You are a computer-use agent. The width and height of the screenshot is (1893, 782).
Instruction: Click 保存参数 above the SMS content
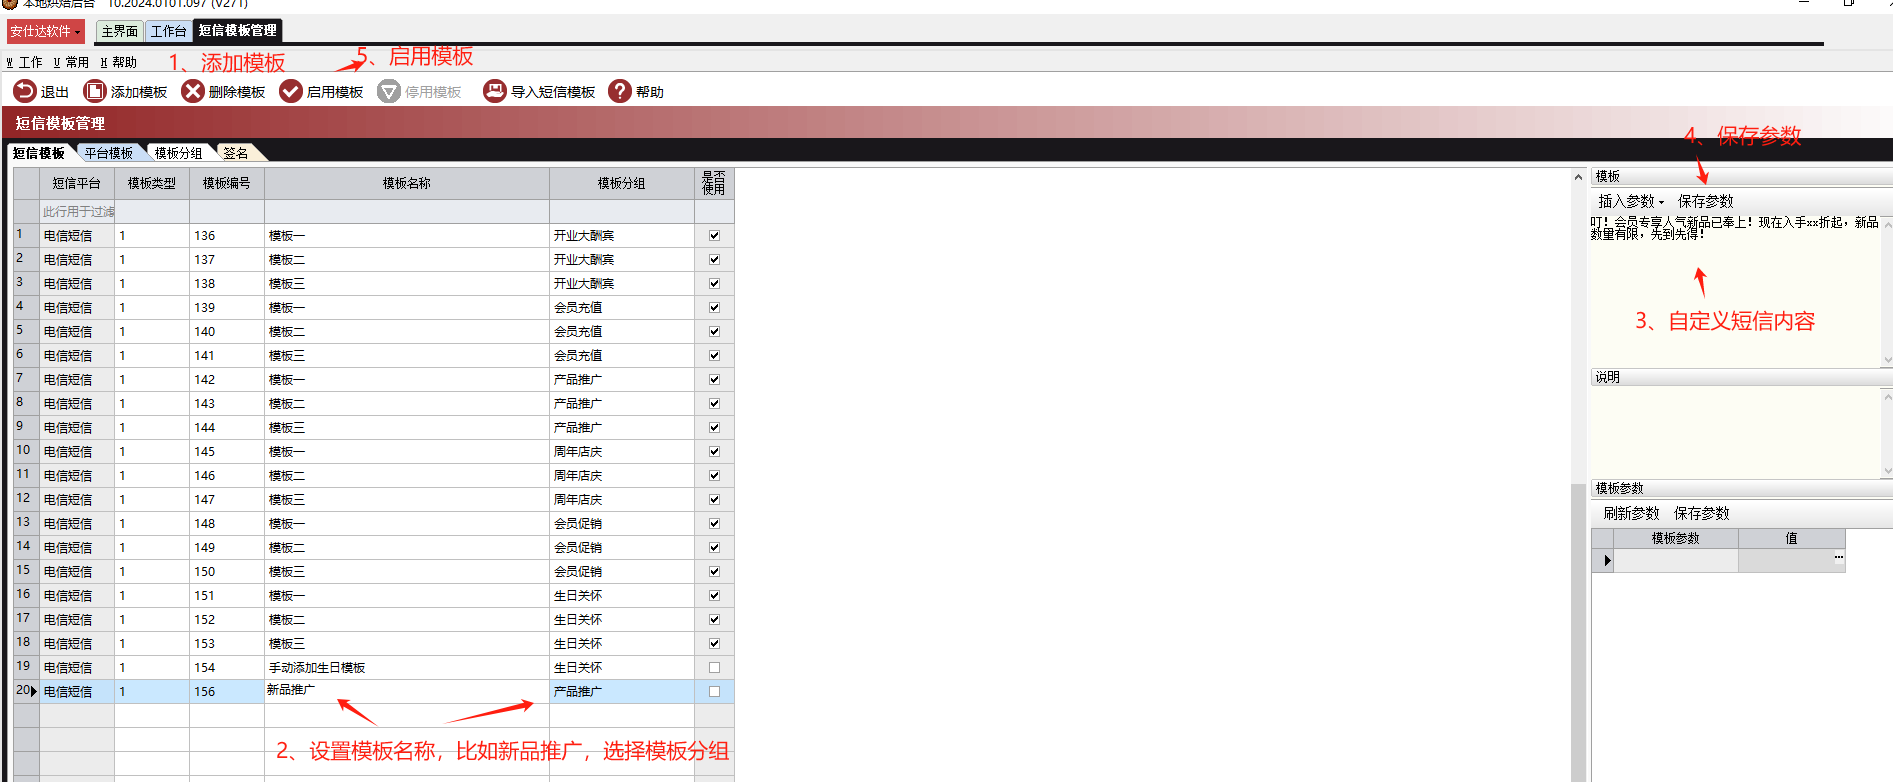[x=1705, y=201]
